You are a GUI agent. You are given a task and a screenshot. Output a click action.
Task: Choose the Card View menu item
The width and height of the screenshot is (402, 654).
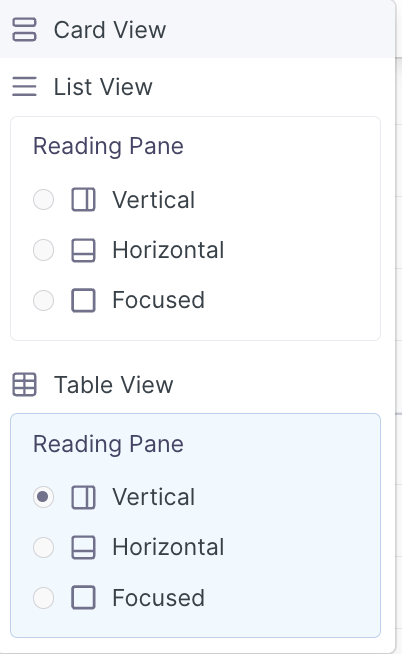[197, 29]
